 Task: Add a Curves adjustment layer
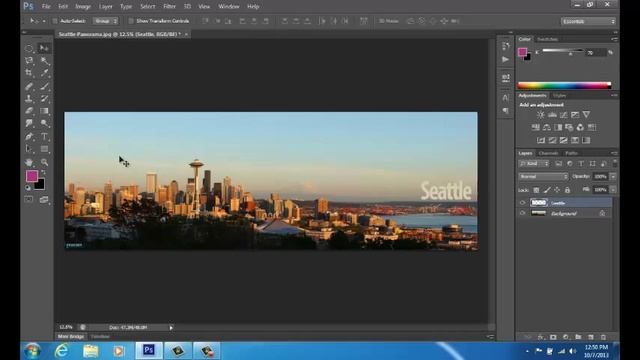pos(563,115)
